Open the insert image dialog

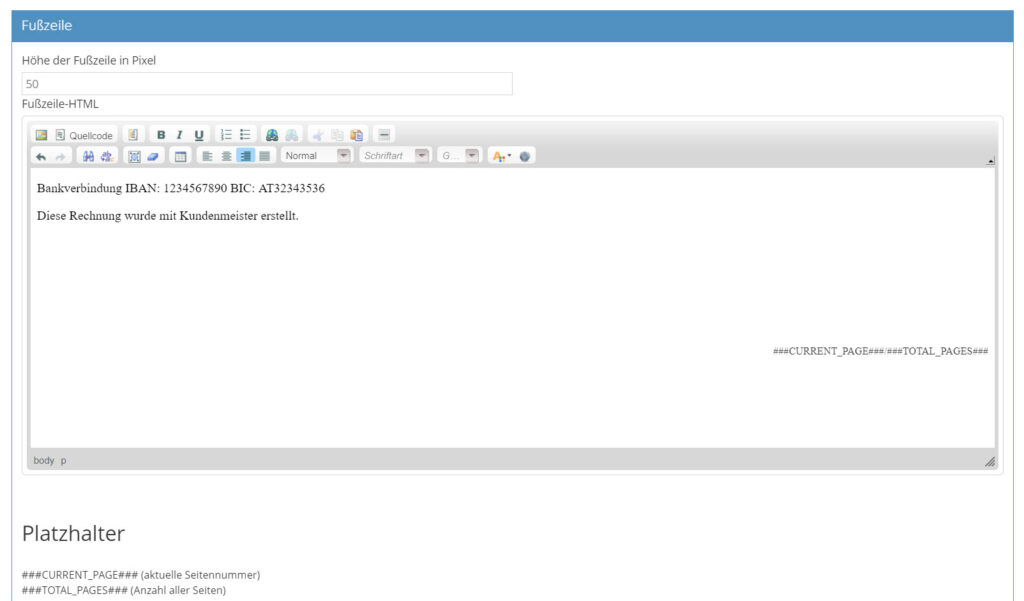pos(42,135)
